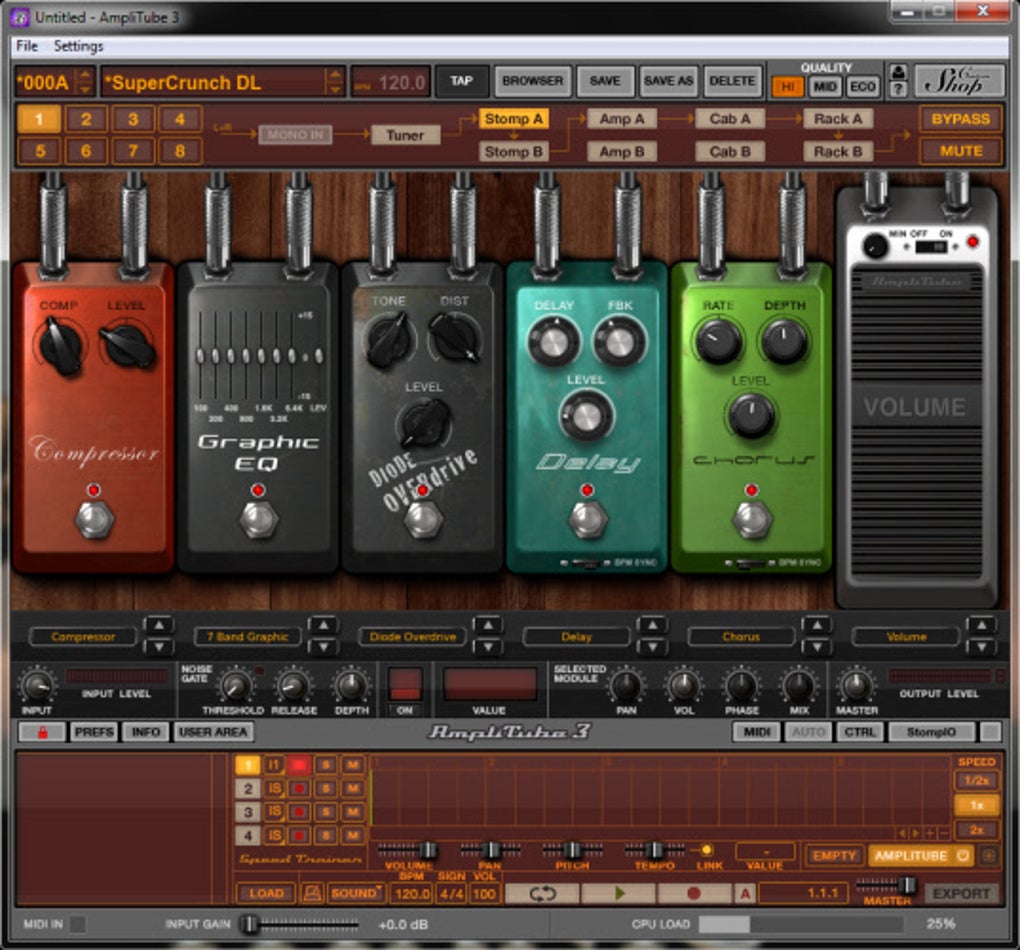Open the preset BROWSER
This screenshot has height=950, width=1020.
[x=533, y=81]
